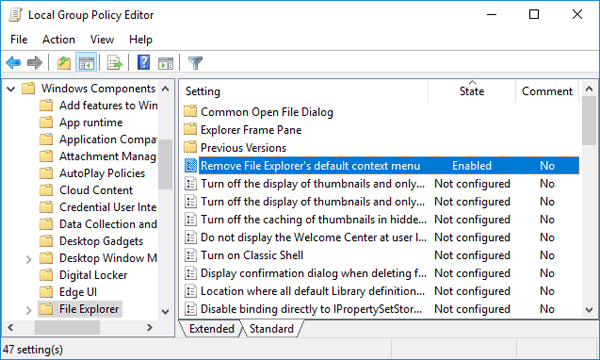Click the tree pane scroll up arrow
This screenshot has height=360, width=600.
165,89
